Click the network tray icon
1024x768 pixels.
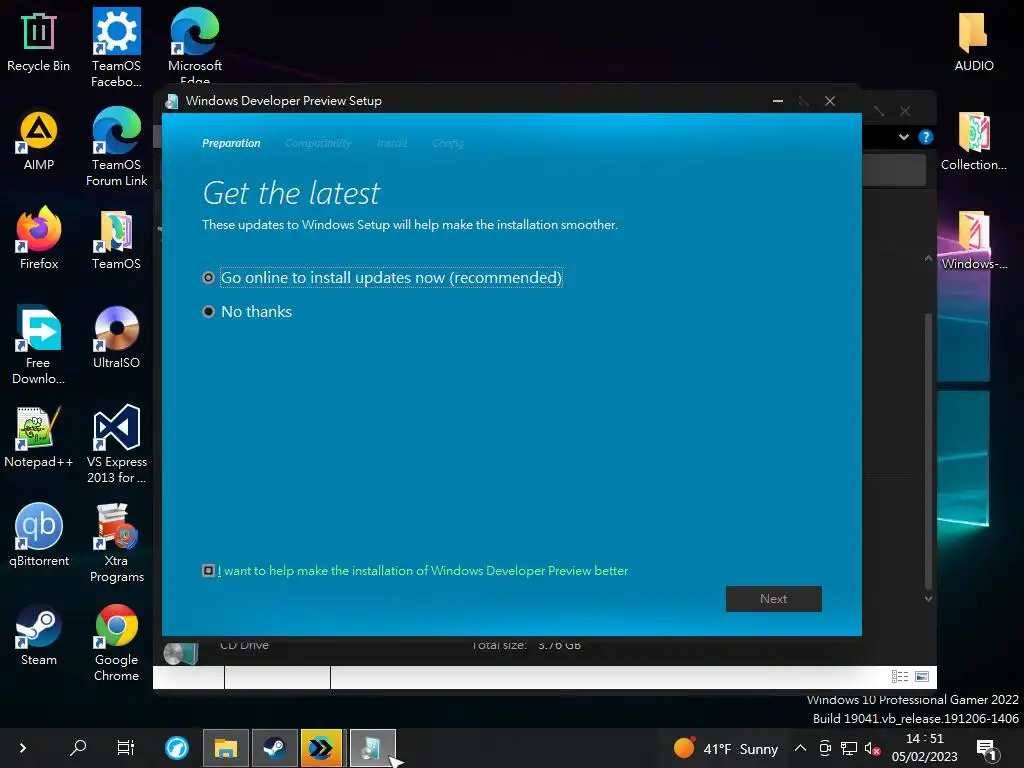(x=849, y=748)
